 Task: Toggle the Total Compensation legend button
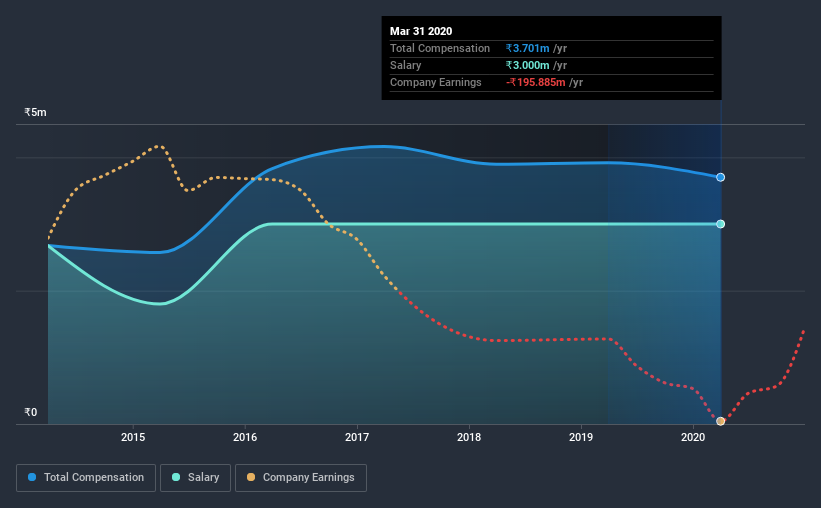point(86,478)
